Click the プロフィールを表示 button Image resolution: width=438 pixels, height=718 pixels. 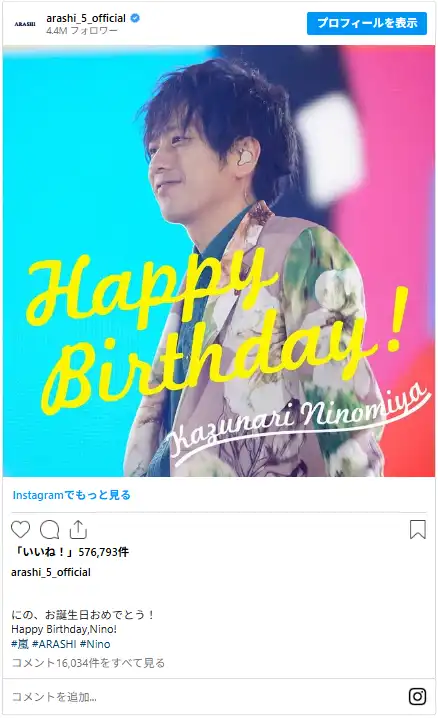(367, 23)
